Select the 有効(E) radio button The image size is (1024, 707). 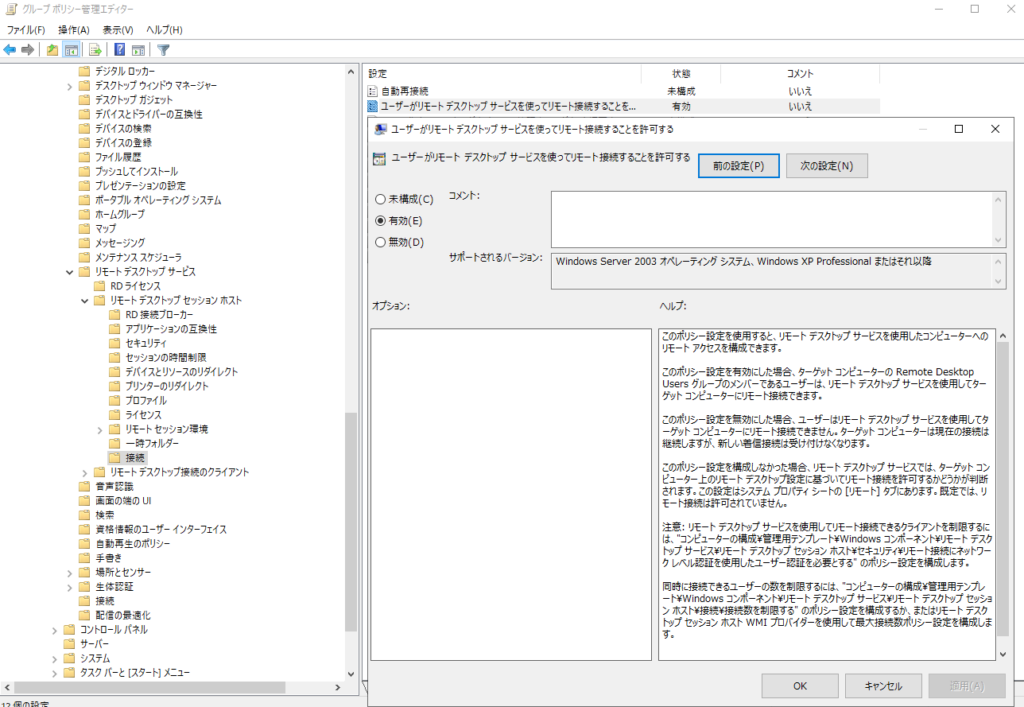pos(380,221)
